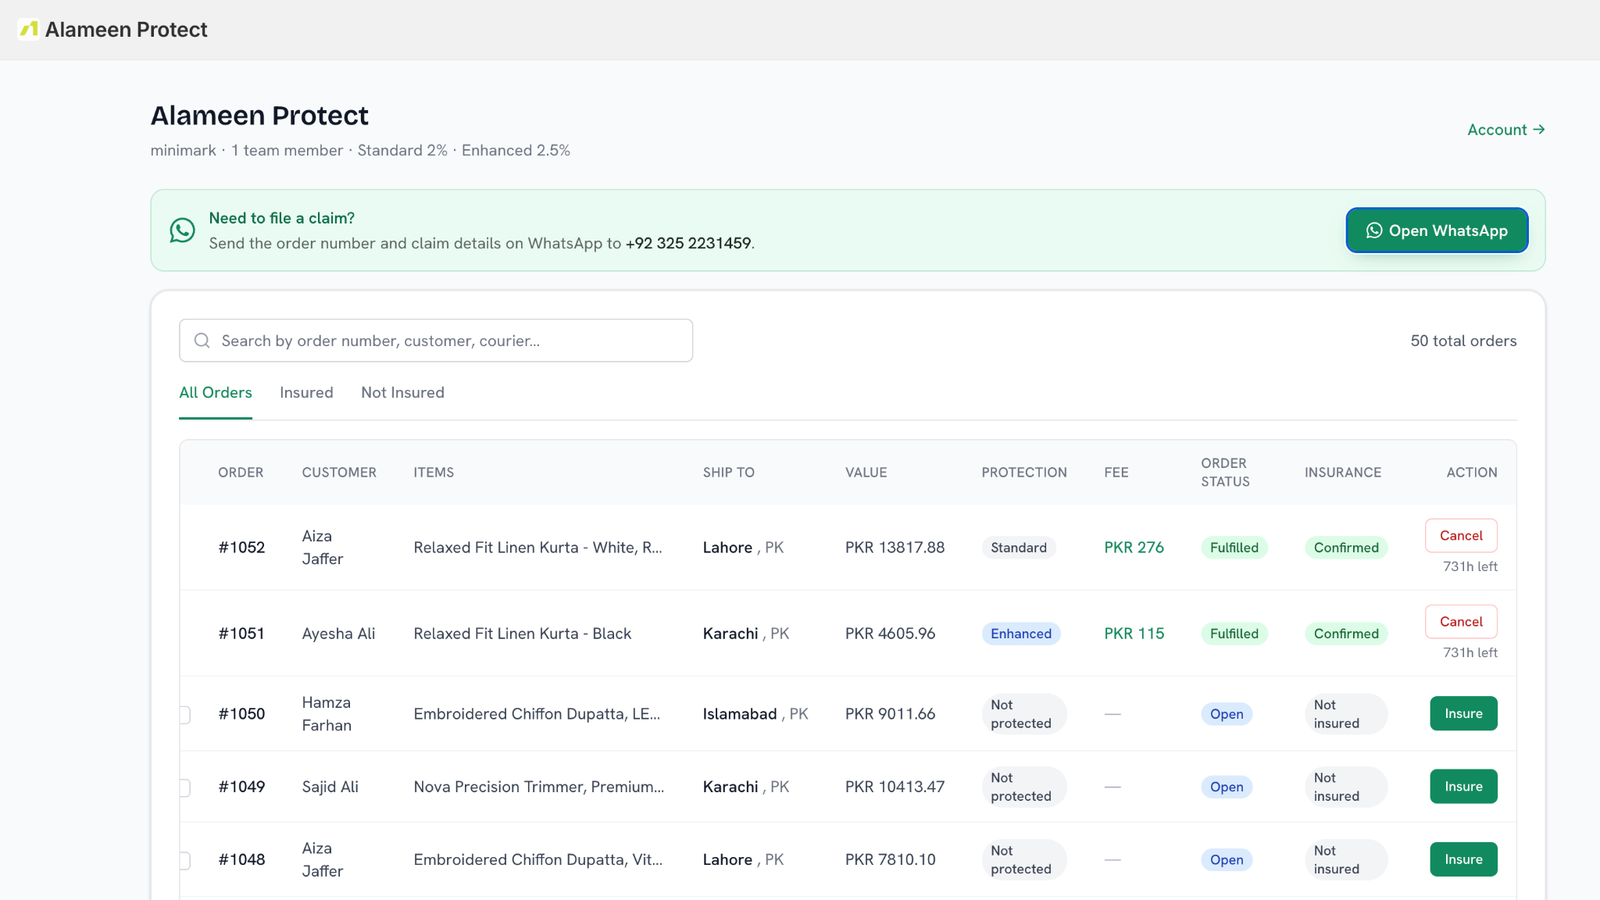The image size is (1600, 900).
Task: Click the Standard protection badge
Action: [x=1019, y=547]
